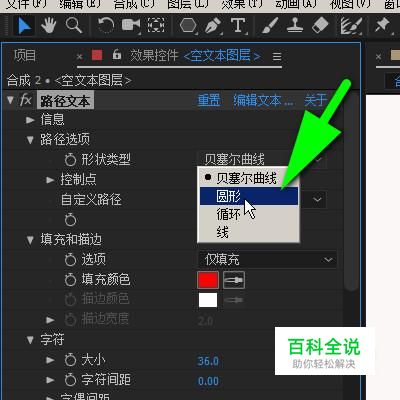Click 重置 to reset the effect
This screenshot has height=400, width=400.
click(x=209, y=100)
